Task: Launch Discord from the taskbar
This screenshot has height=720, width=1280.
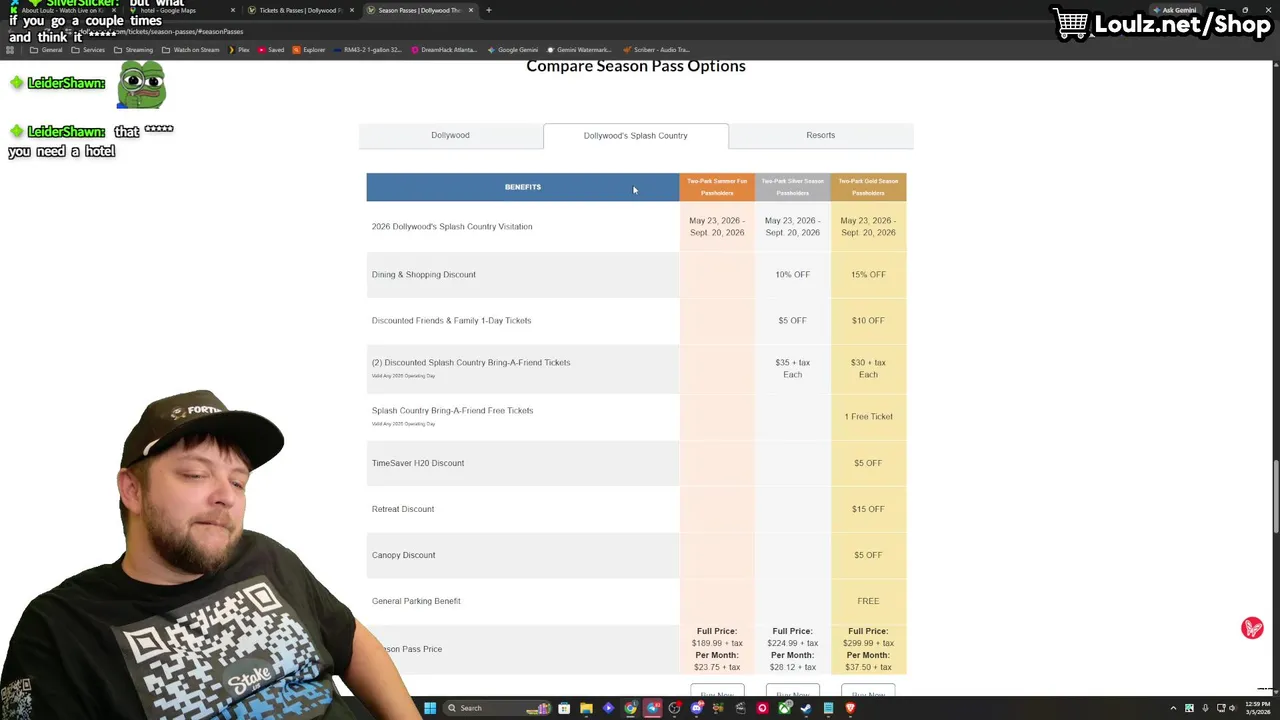Action: pos(697,708)
